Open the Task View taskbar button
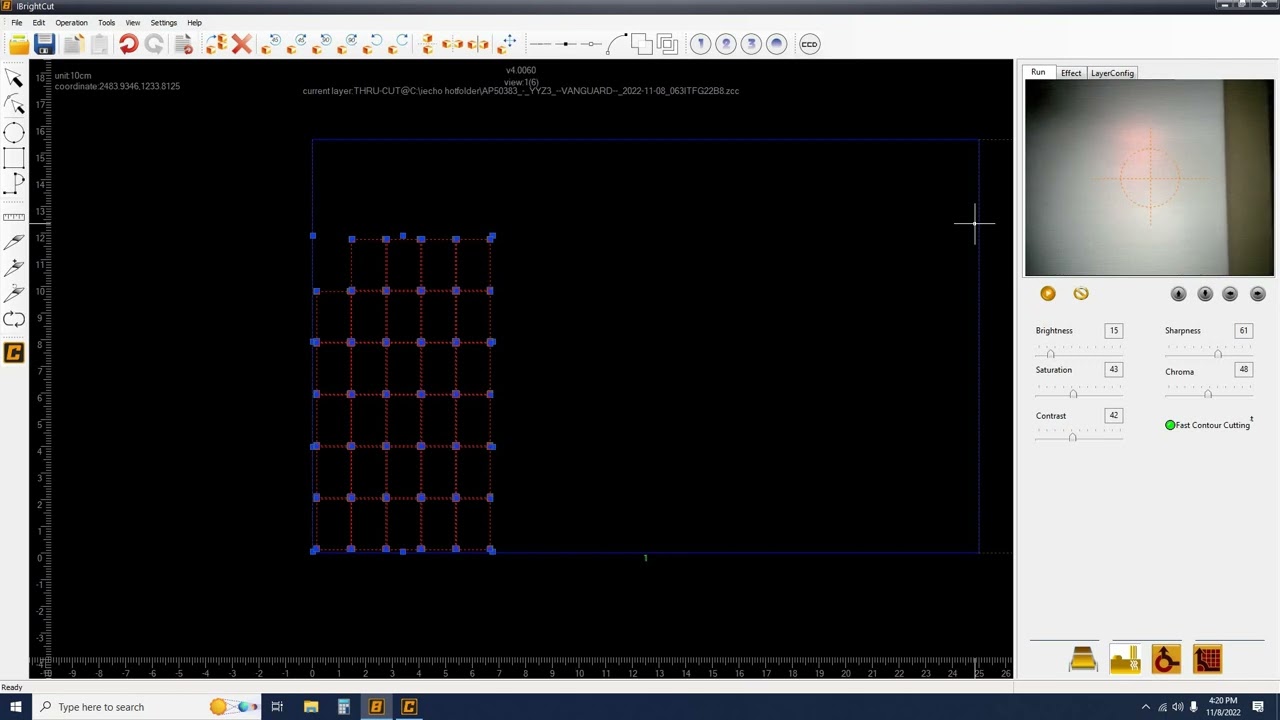 tap(277, 707)
